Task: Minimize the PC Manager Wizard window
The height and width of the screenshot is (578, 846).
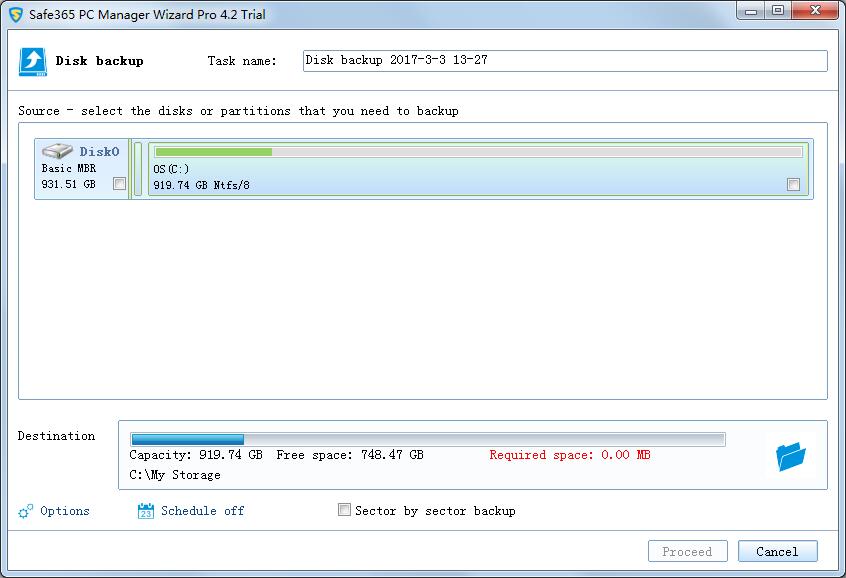Action: 752,10
